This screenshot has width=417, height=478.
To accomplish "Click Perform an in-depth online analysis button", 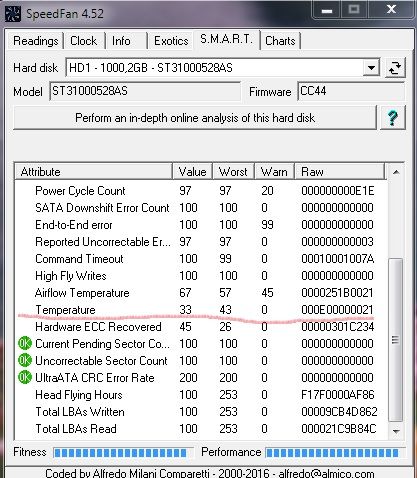I will point(195,118).
